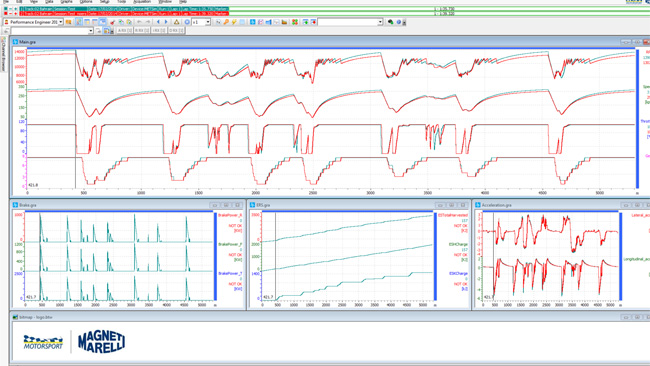The image size is (650, 366).
Task: Open help via the blue question mark icon
Action: point(399,22)
